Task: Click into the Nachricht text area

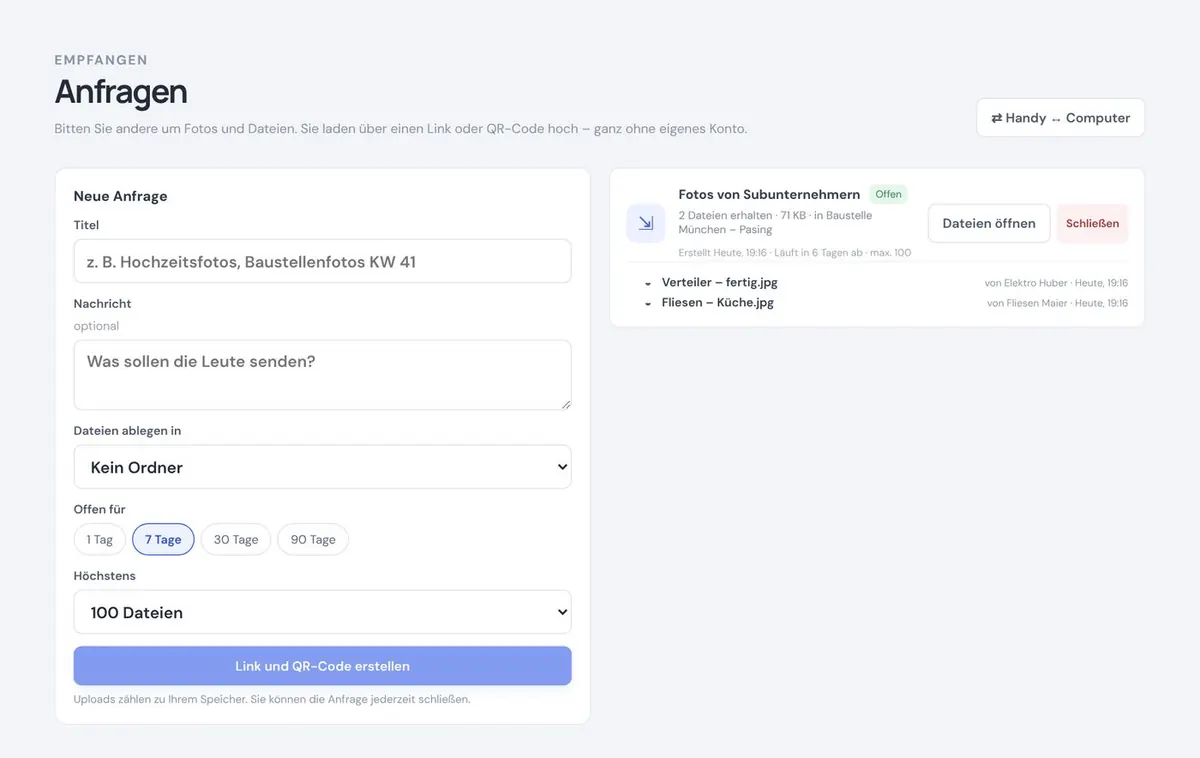Action: click(322, 375)
